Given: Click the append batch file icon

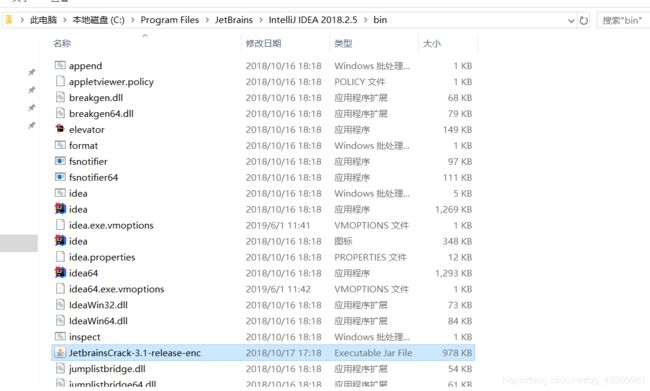Looking at the screenshot, I should click(61, 65).
